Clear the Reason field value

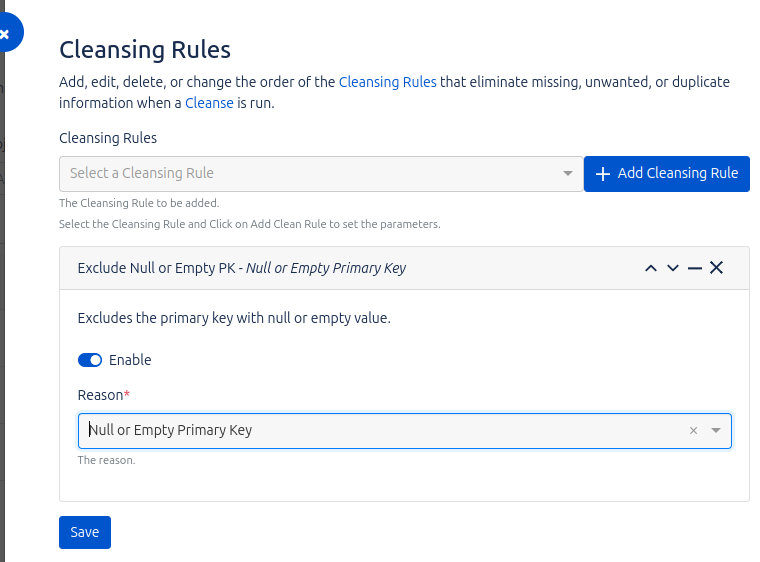tap(693, 431)
